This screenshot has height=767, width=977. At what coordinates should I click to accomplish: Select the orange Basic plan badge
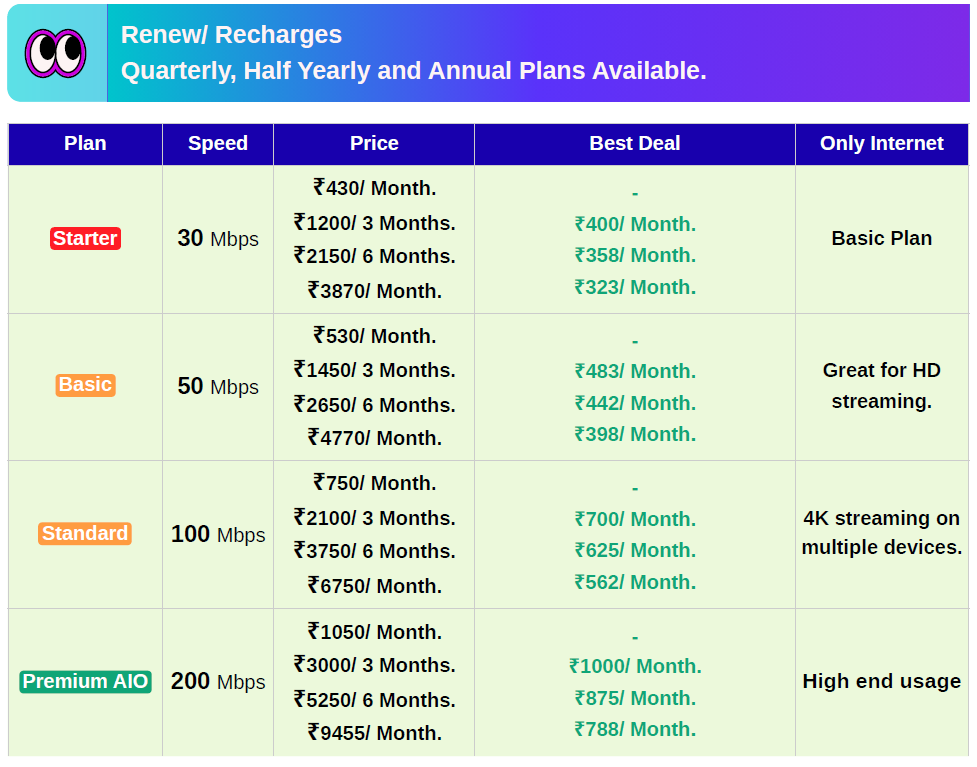coord(85,385)
